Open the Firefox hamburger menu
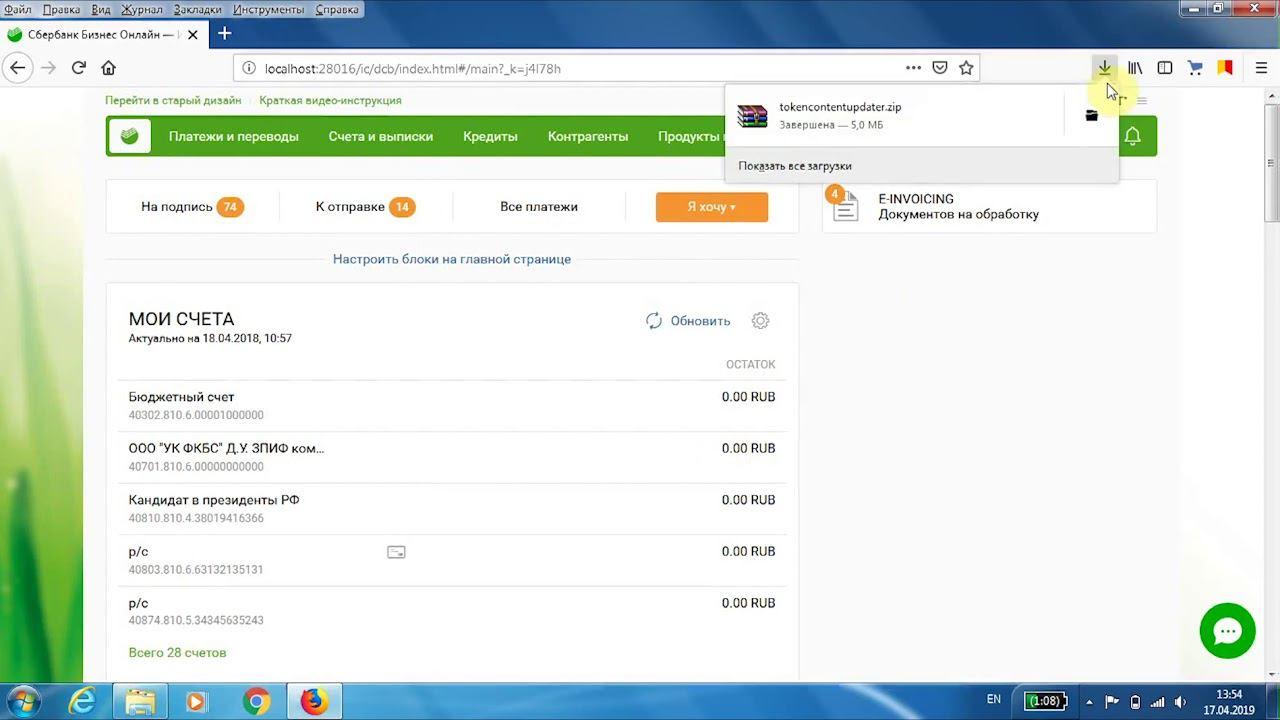Image resolution: width=1280 pixels, height=720 pixels. (x=1261, y=68)
